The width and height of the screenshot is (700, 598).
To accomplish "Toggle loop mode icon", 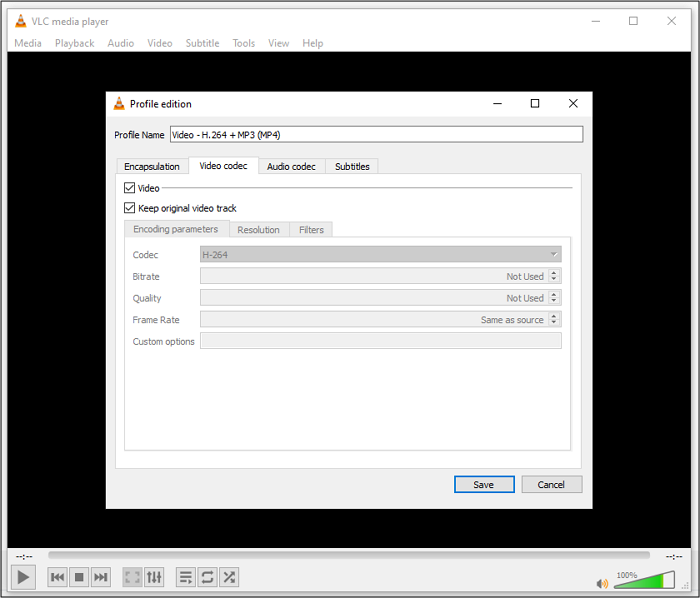I will click(x=207, y=577).
